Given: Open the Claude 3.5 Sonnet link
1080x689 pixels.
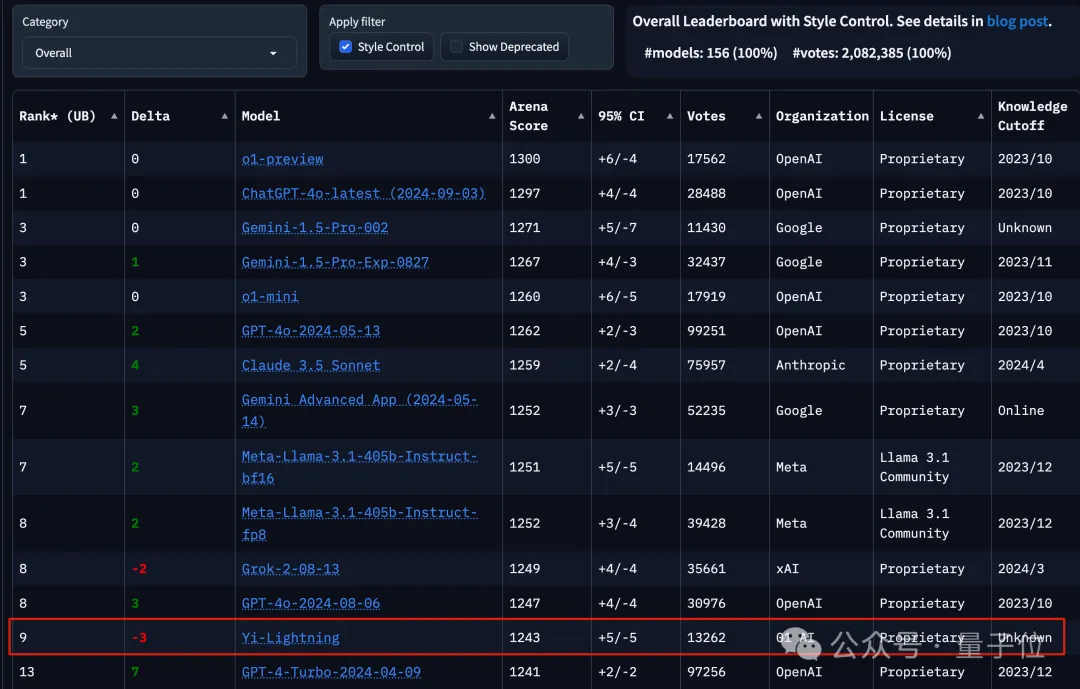Looking at the screenshot, I should 311,366.
